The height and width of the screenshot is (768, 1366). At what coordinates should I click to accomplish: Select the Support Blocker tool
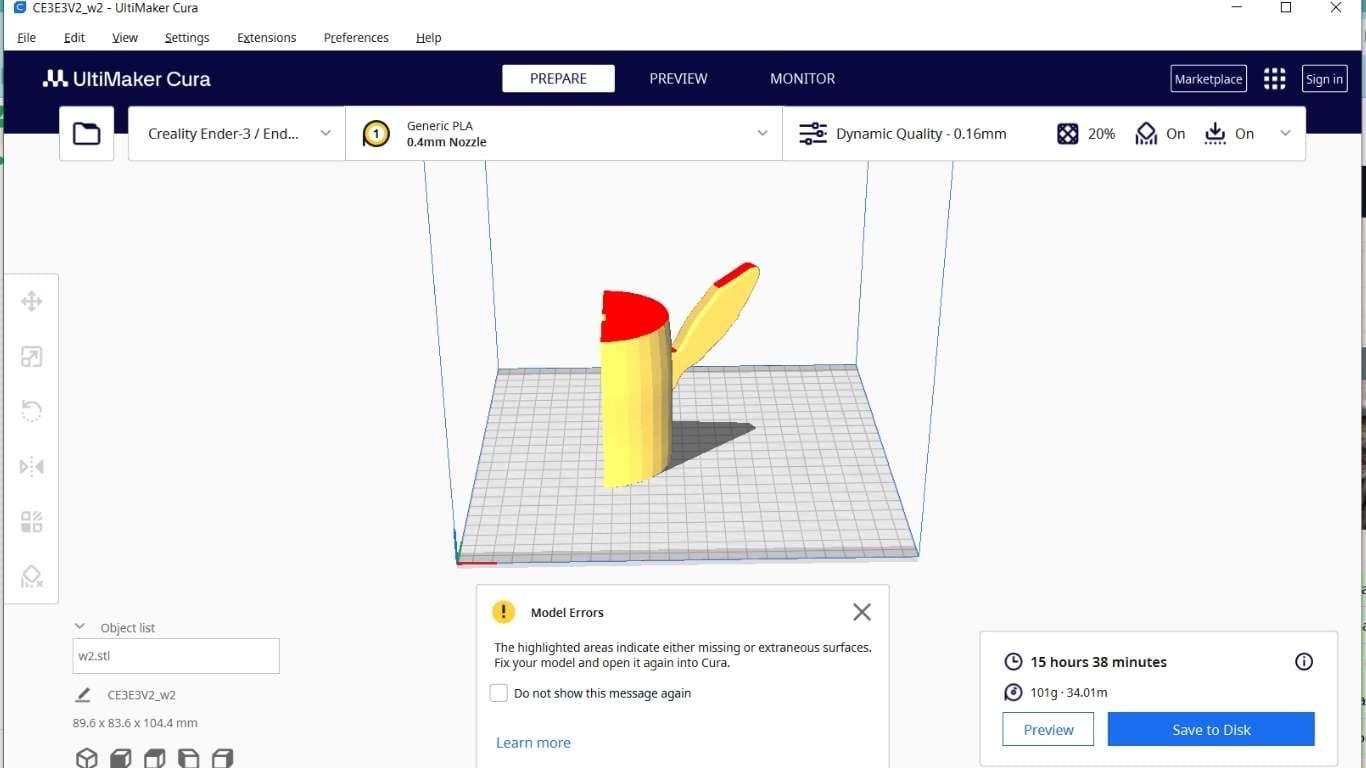(31, 576)
